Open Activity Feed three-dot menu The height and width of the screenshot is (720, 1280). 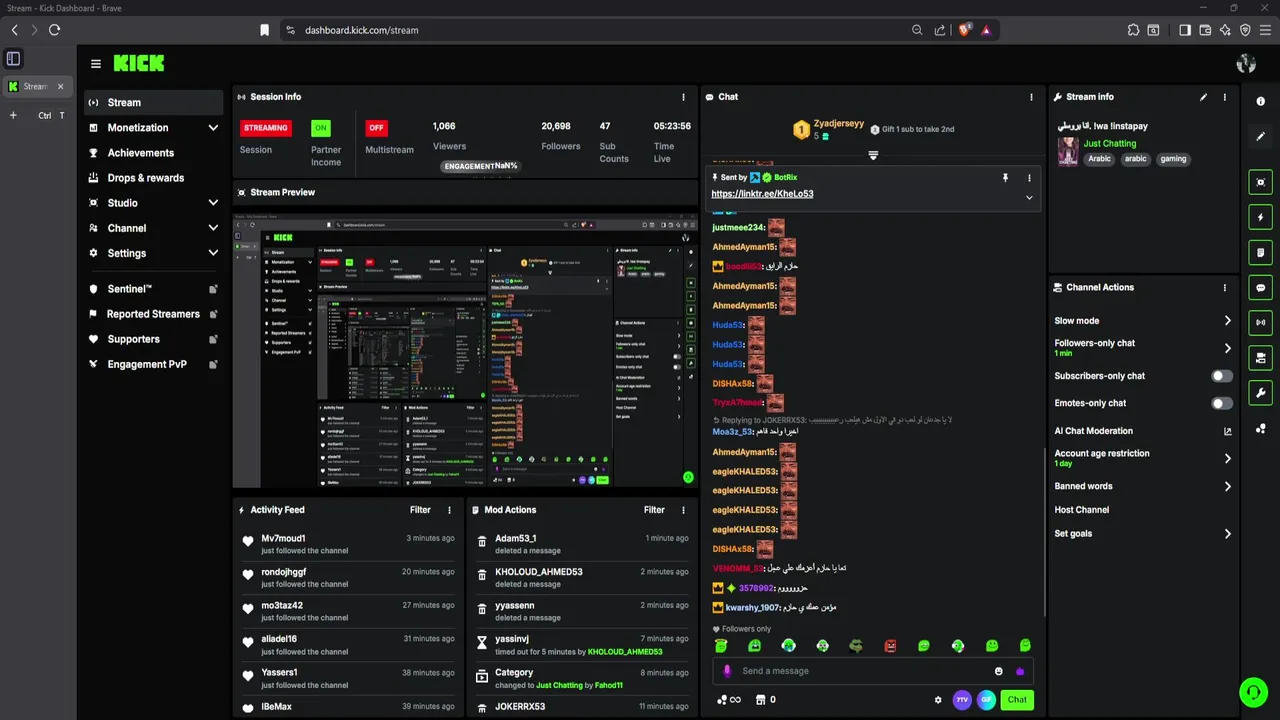pos(449,510)
